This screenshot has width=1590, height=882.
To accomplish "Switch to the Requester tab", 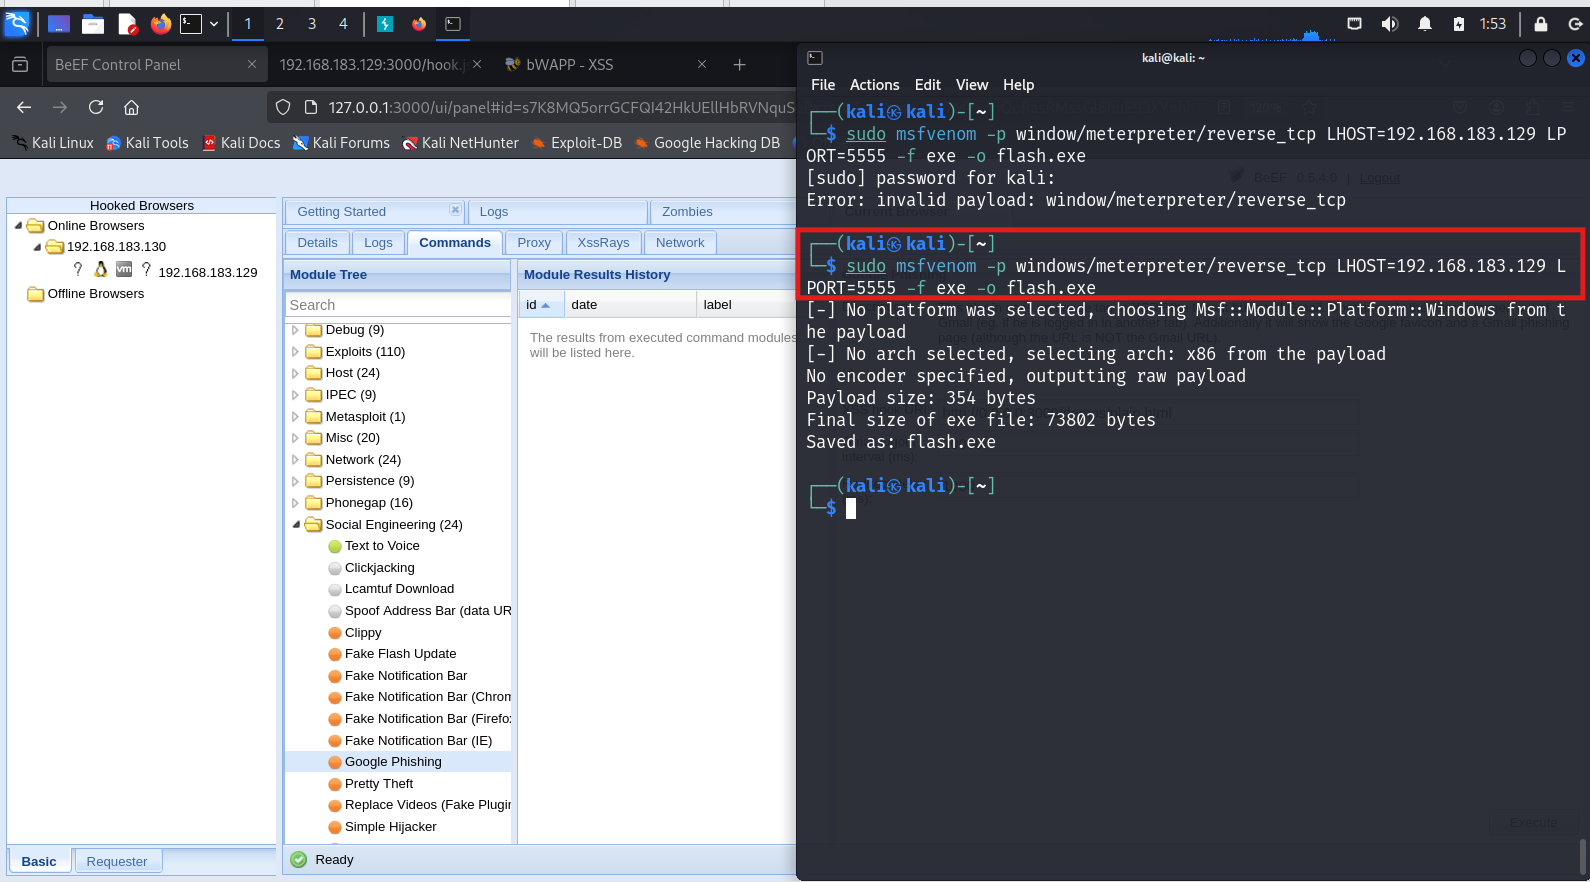I will (117, 862).
